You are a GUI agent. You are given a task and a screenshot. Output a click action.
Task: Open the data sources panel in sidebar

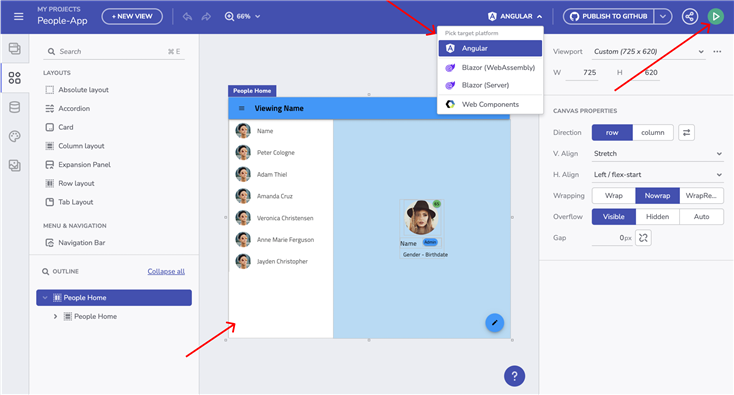[x=15, y=107]
